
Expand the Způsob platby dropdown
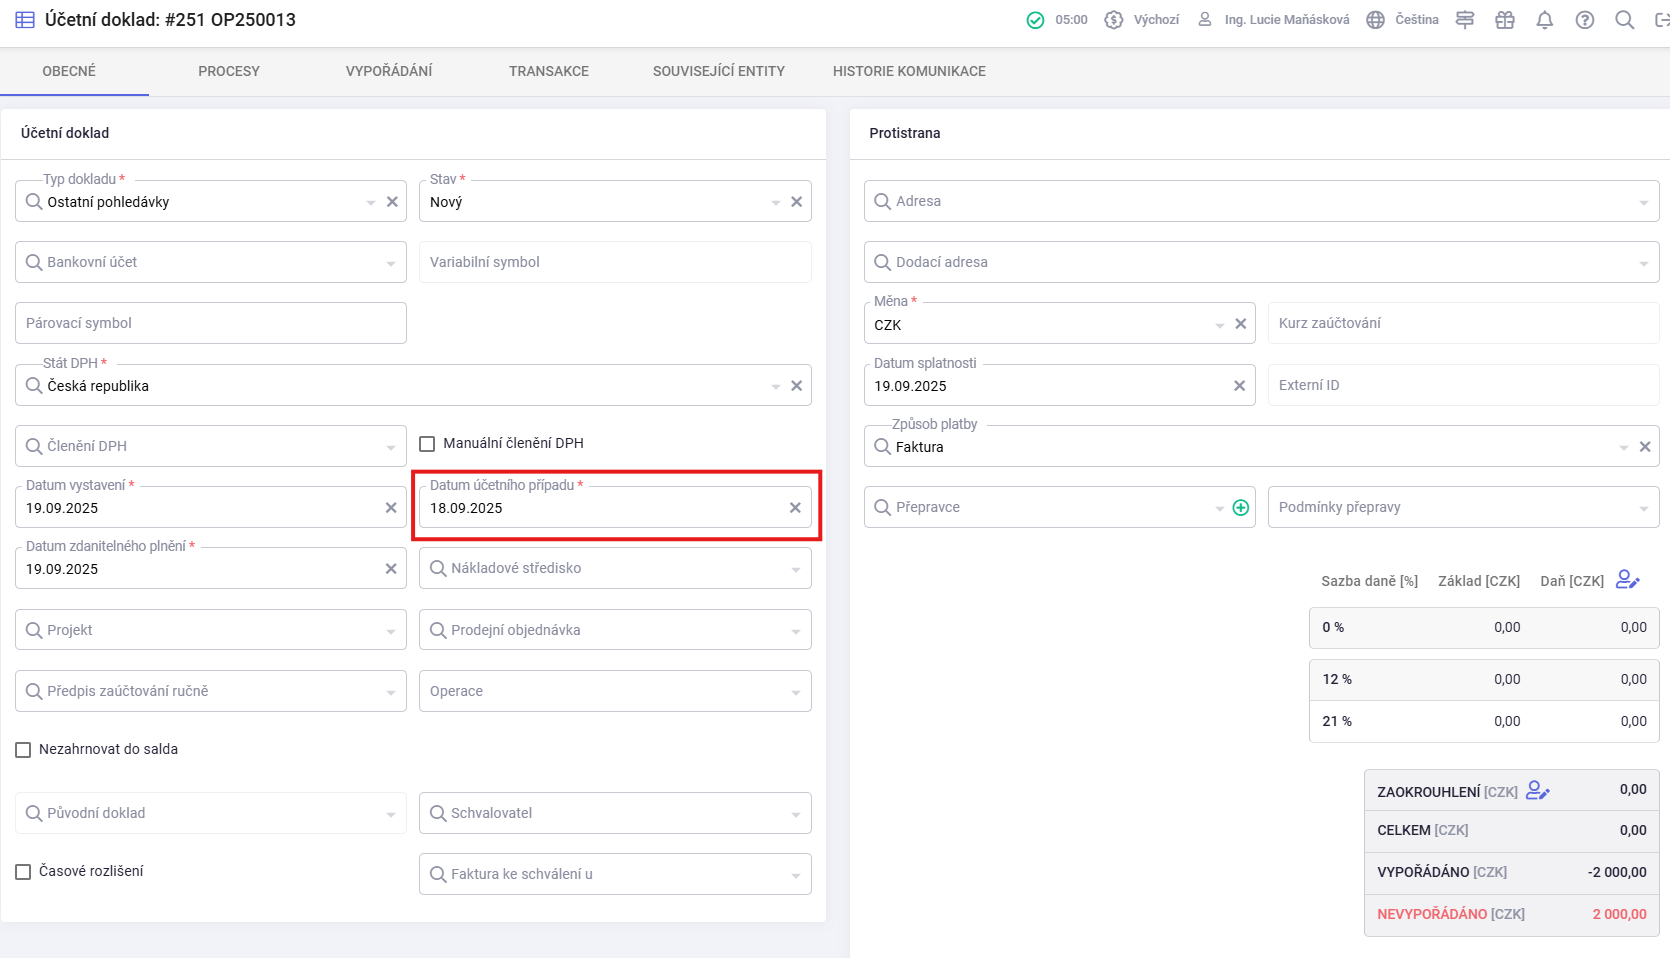1623,447
